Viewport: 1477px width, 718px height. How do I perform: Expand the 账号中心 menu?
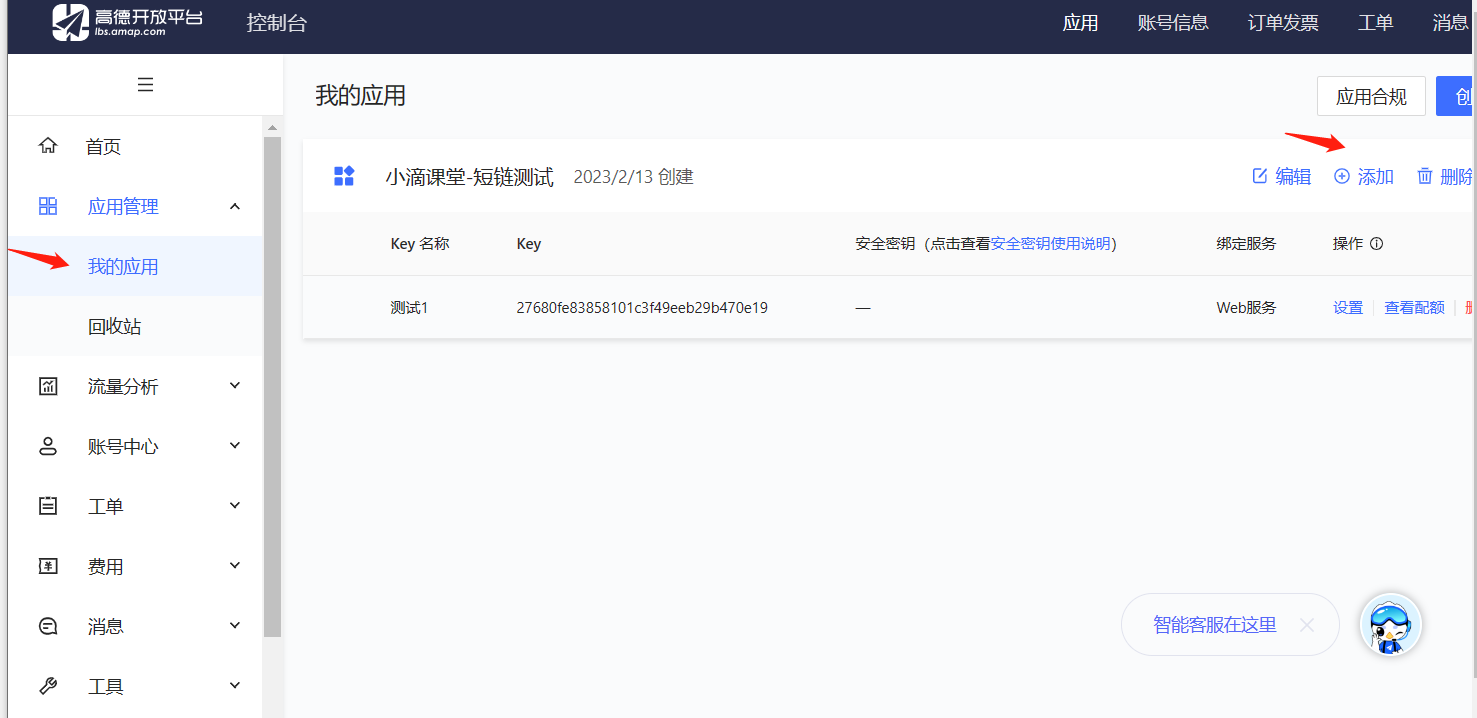pyautogui.click(x=234, y=445)
